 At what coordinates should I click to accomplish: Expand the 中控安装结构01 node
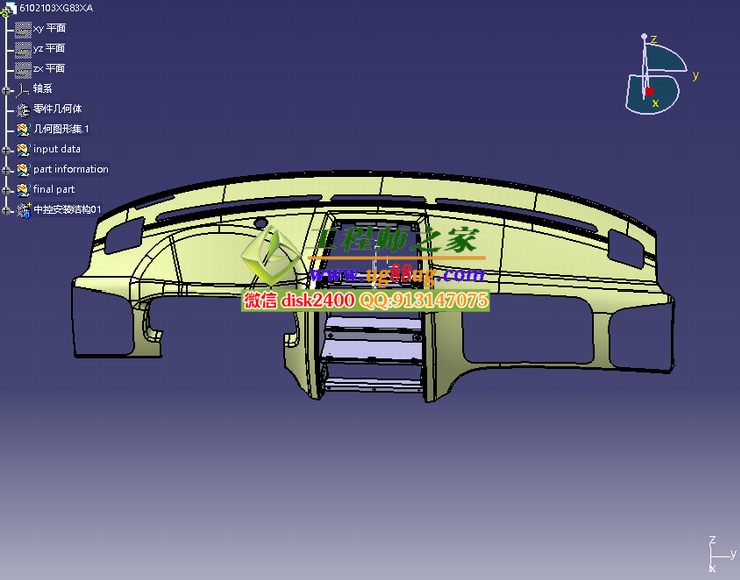tap(7, 210)
